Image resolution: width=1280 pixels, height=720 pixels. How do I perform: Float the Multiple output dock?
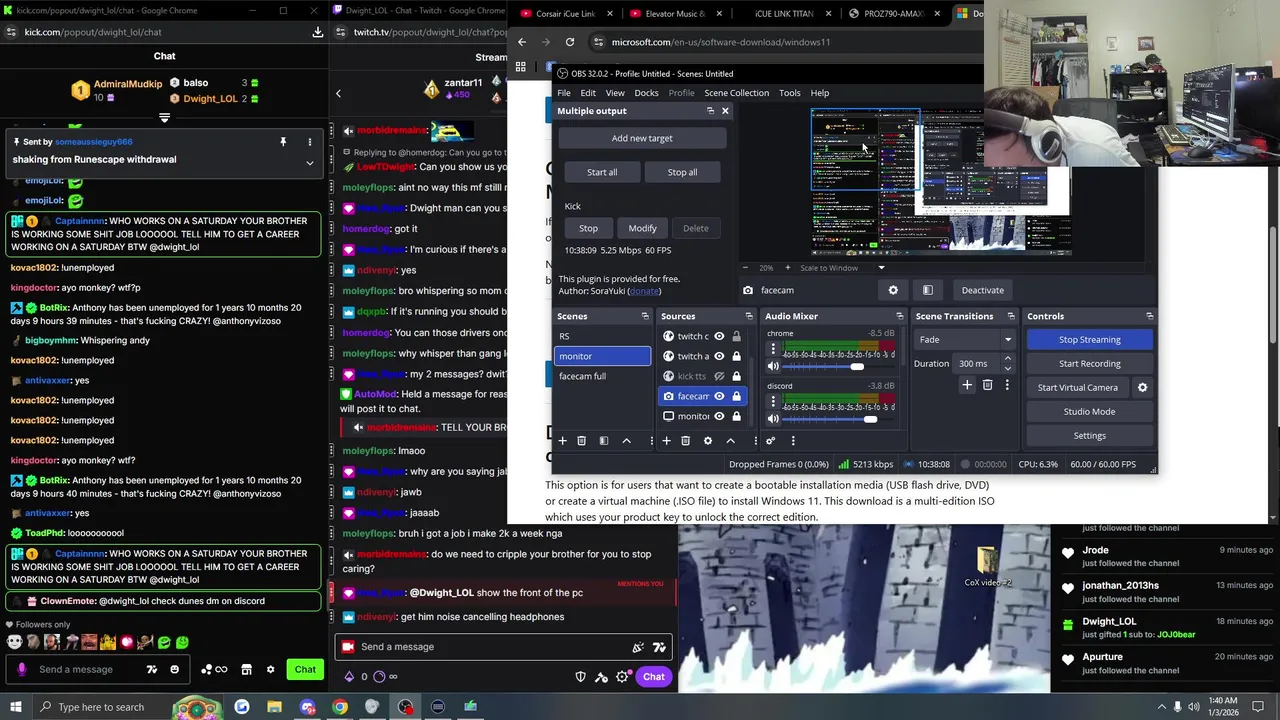(x=710, y=111)
